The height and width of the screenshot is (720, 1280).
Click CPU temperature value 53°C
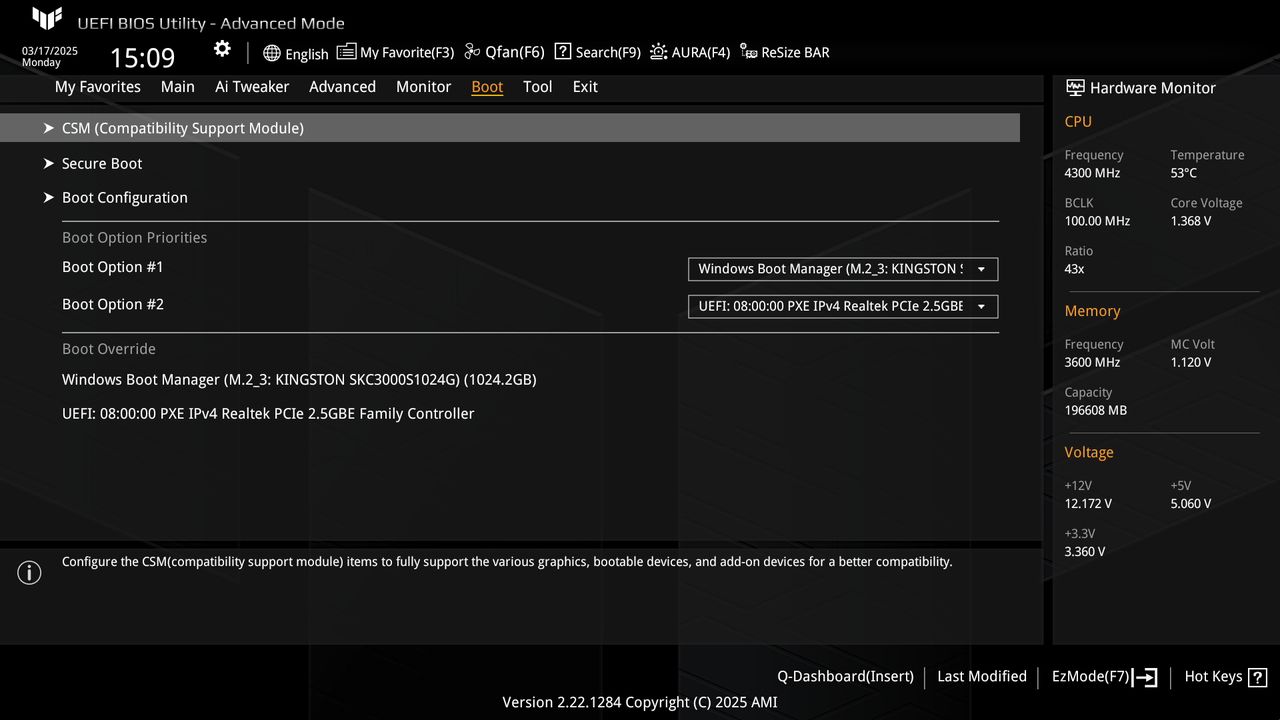[1184, 173]
